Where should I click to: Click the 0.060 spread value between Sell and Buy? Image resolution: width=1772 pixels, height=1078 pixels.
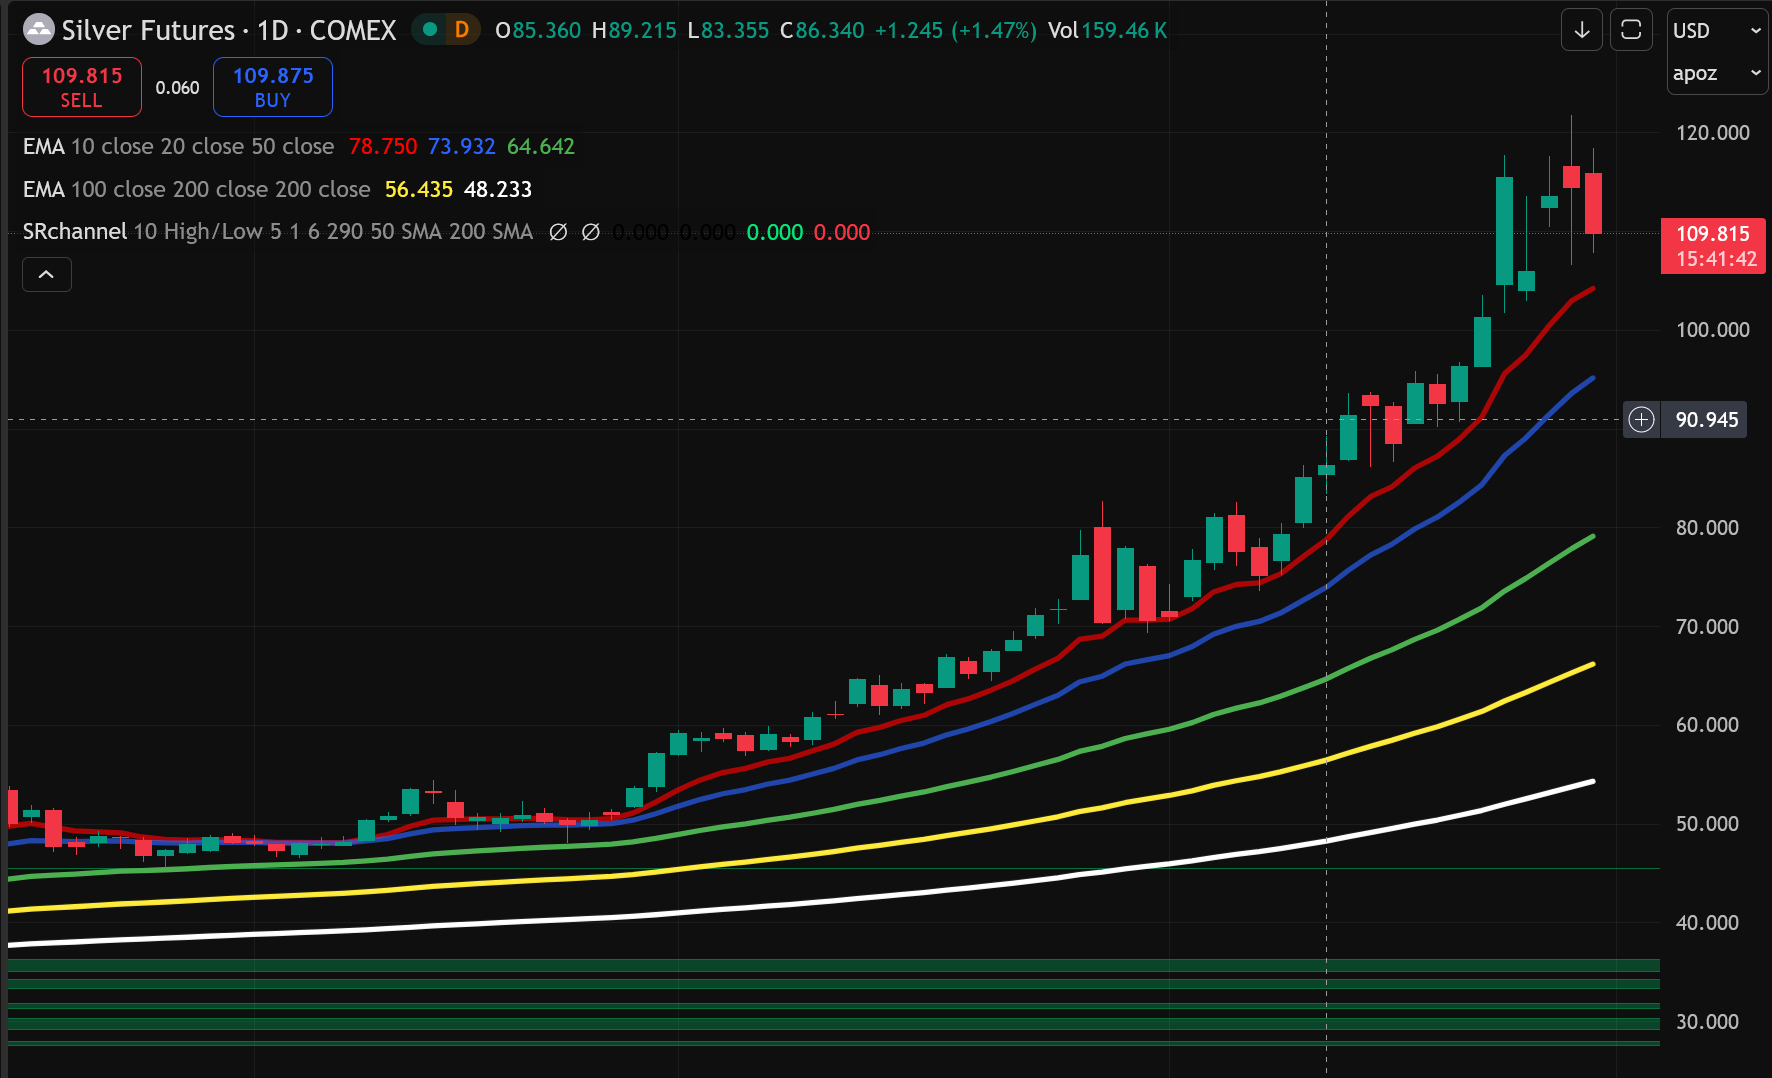pos(177,88)
